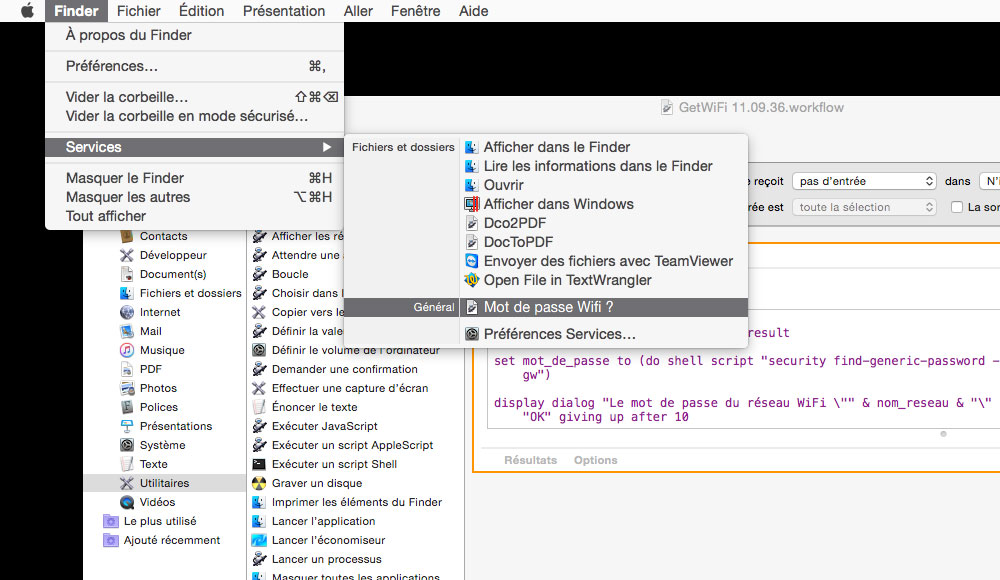Choose Open File in TextWrangler
Image resolution: width=1000 pixels, height=580 pixels.
603,280
